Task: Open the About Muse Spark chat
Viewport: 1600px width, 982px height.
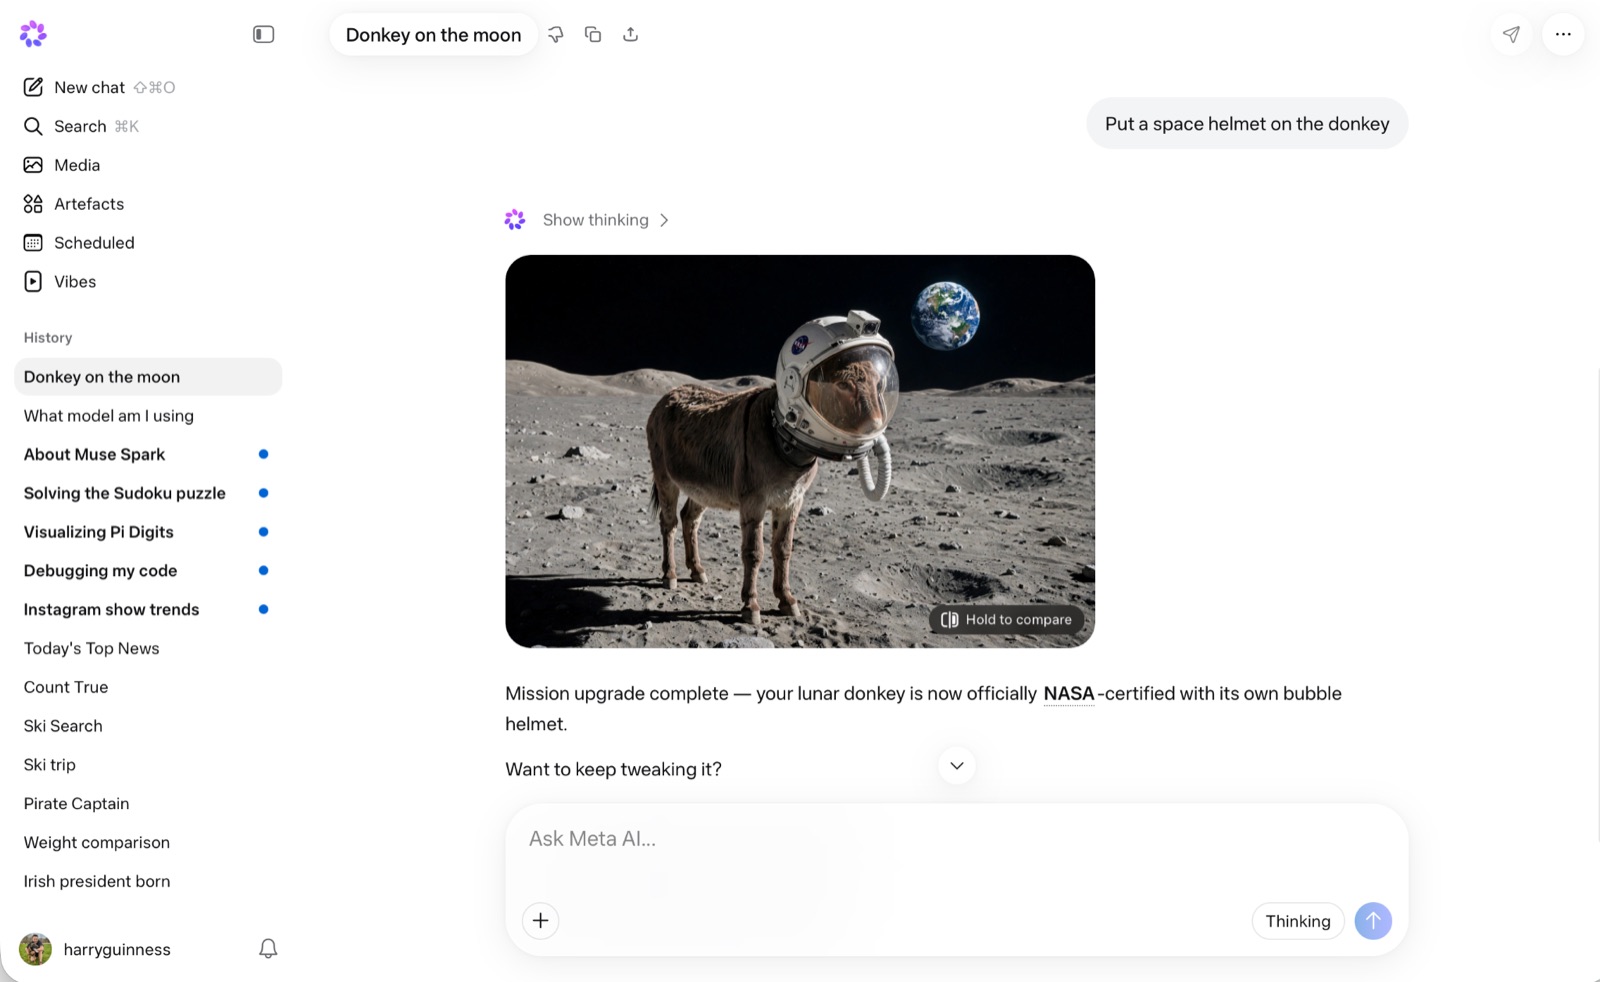Action: 148,455
